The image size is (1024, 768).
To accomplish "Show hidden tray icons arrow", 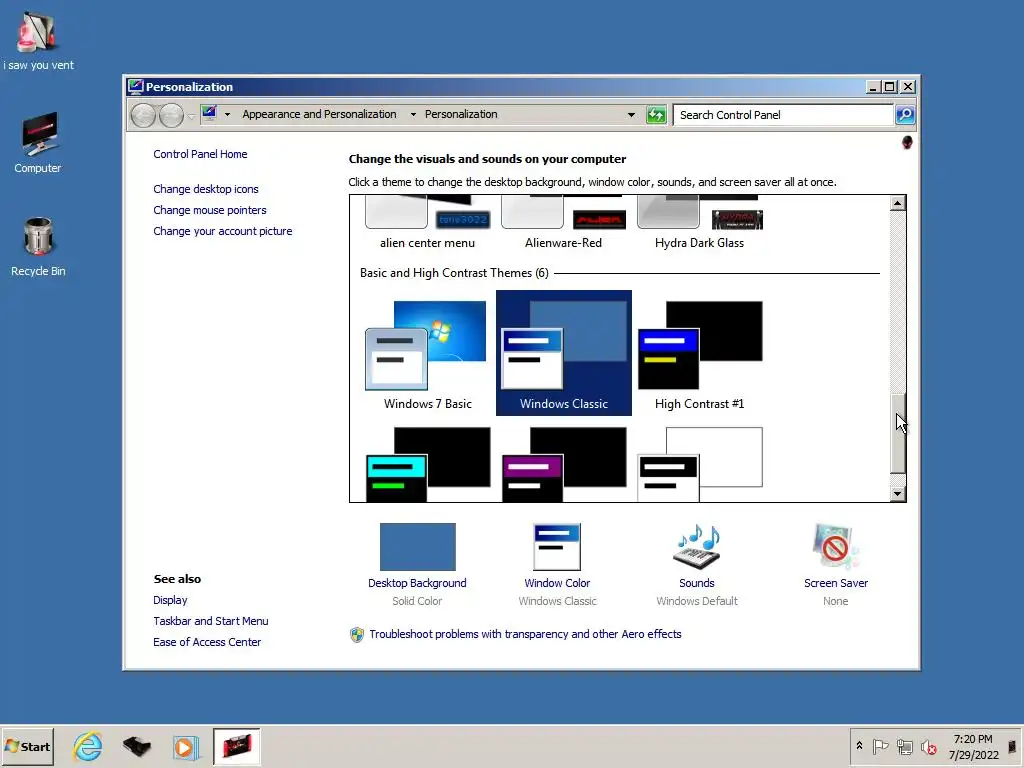I will 859,746.
